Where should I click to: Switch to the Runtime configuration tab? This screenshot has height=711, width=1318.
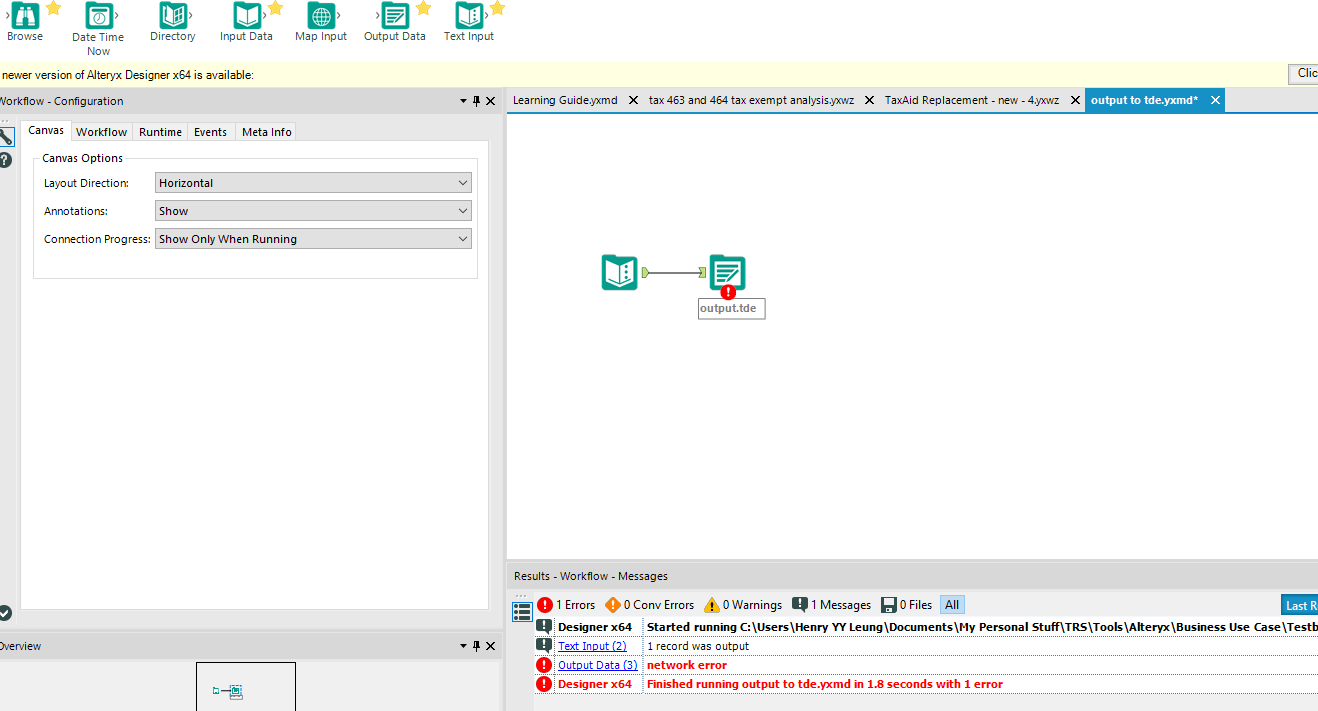coord(159,131)
